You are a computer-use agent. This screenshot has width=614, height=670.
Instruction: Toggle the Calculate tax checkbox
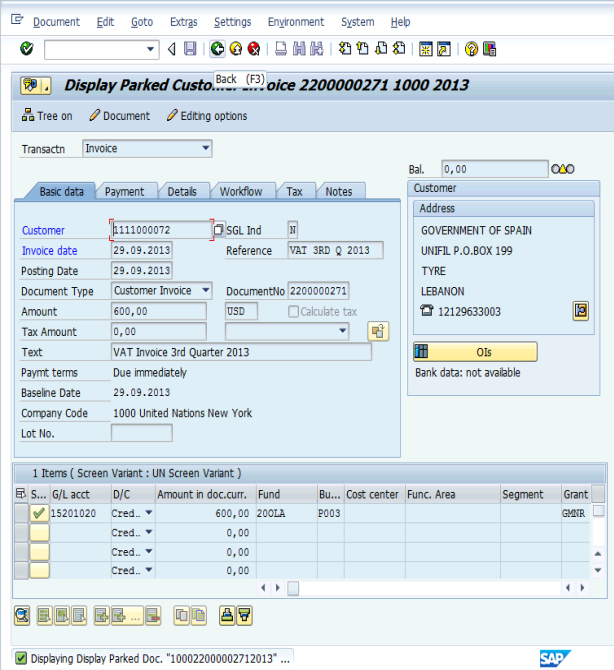[294, 311]
